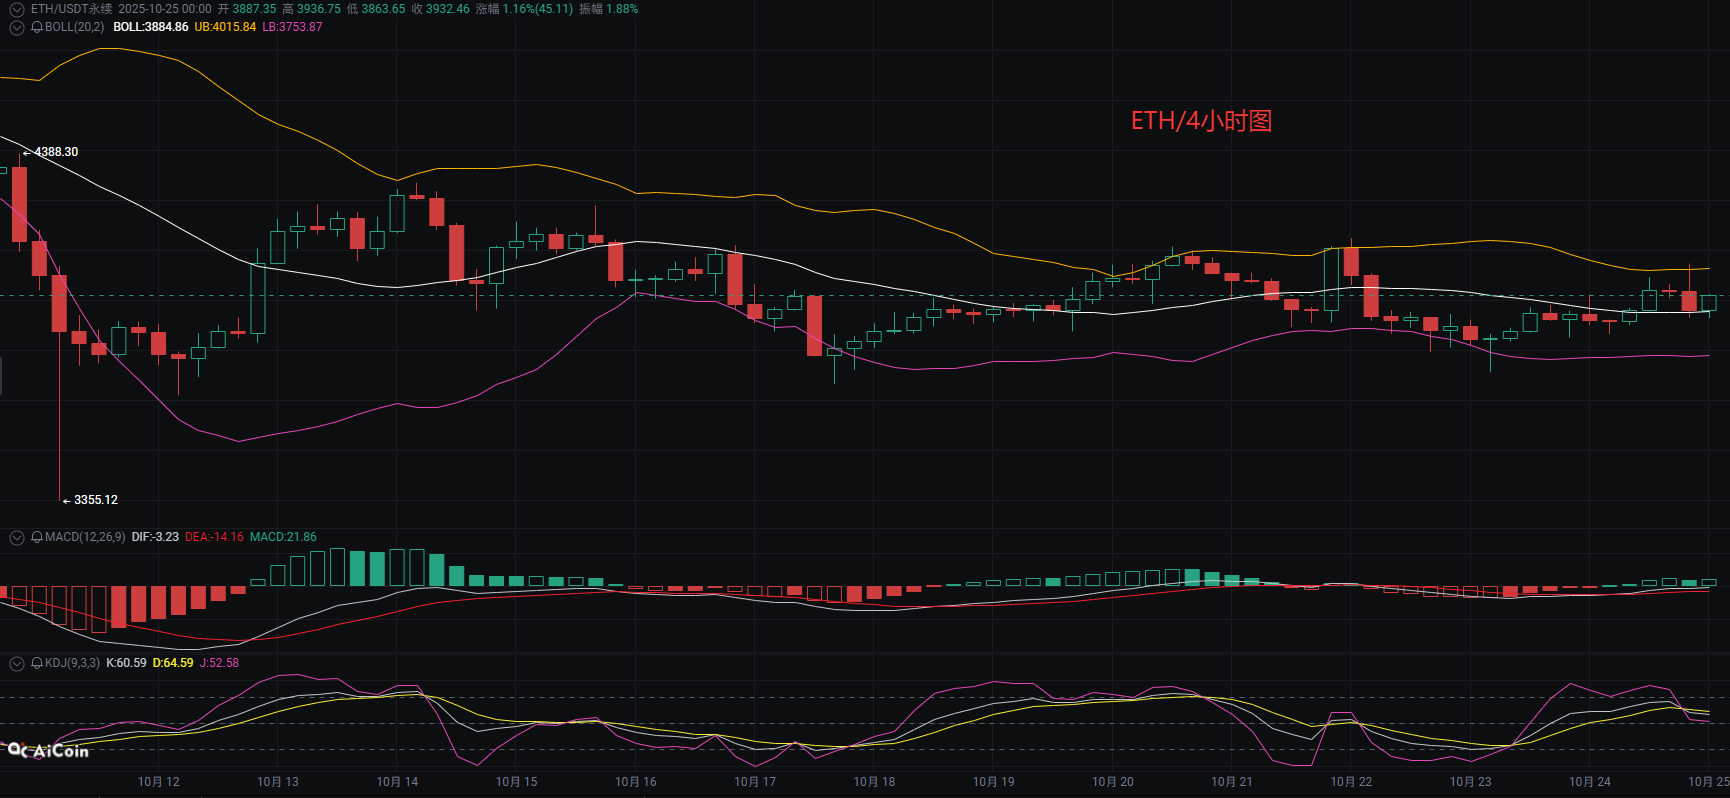Click the magenta LB:3753.87 lower band value
The height and width of the screenshot is (798, 1730).
292,27
